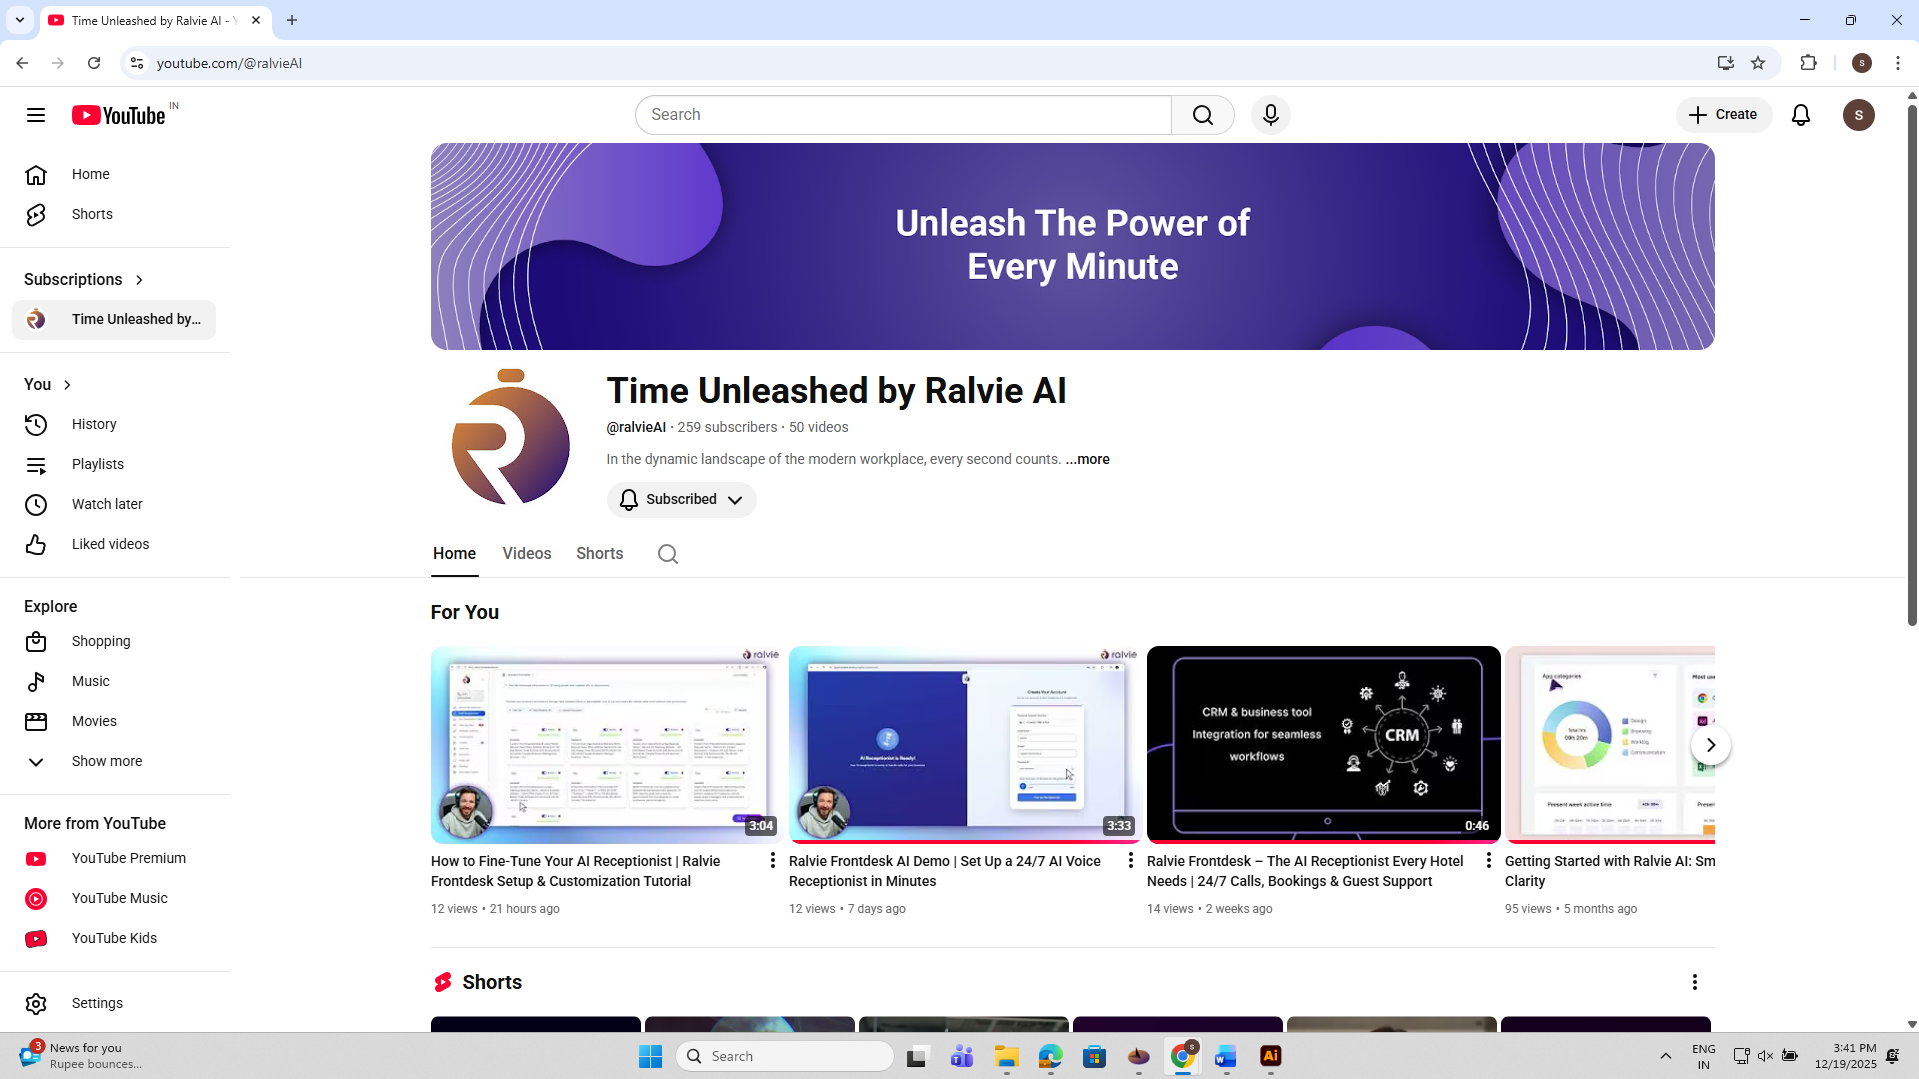Bookmark this tab with star icon

(x=1758, y=63)
